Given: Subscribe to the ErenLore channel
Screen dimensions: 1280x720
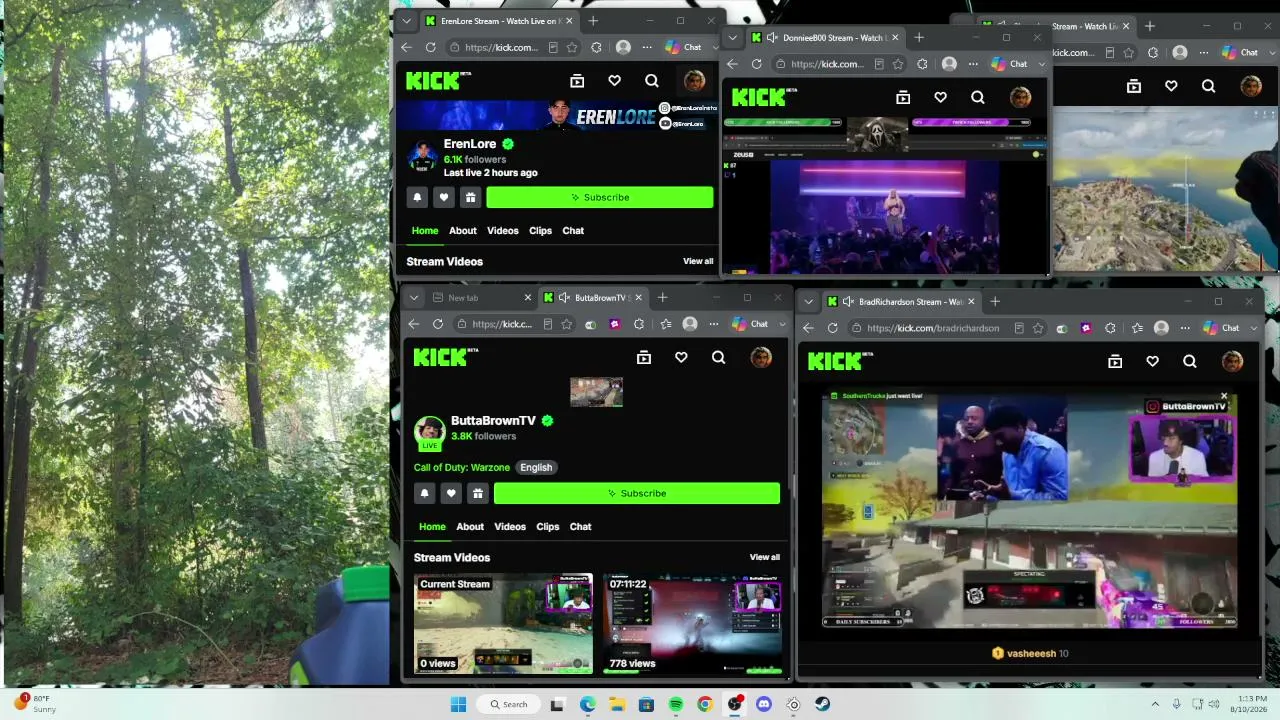Looking at the screenshot, I should point(600,198).
